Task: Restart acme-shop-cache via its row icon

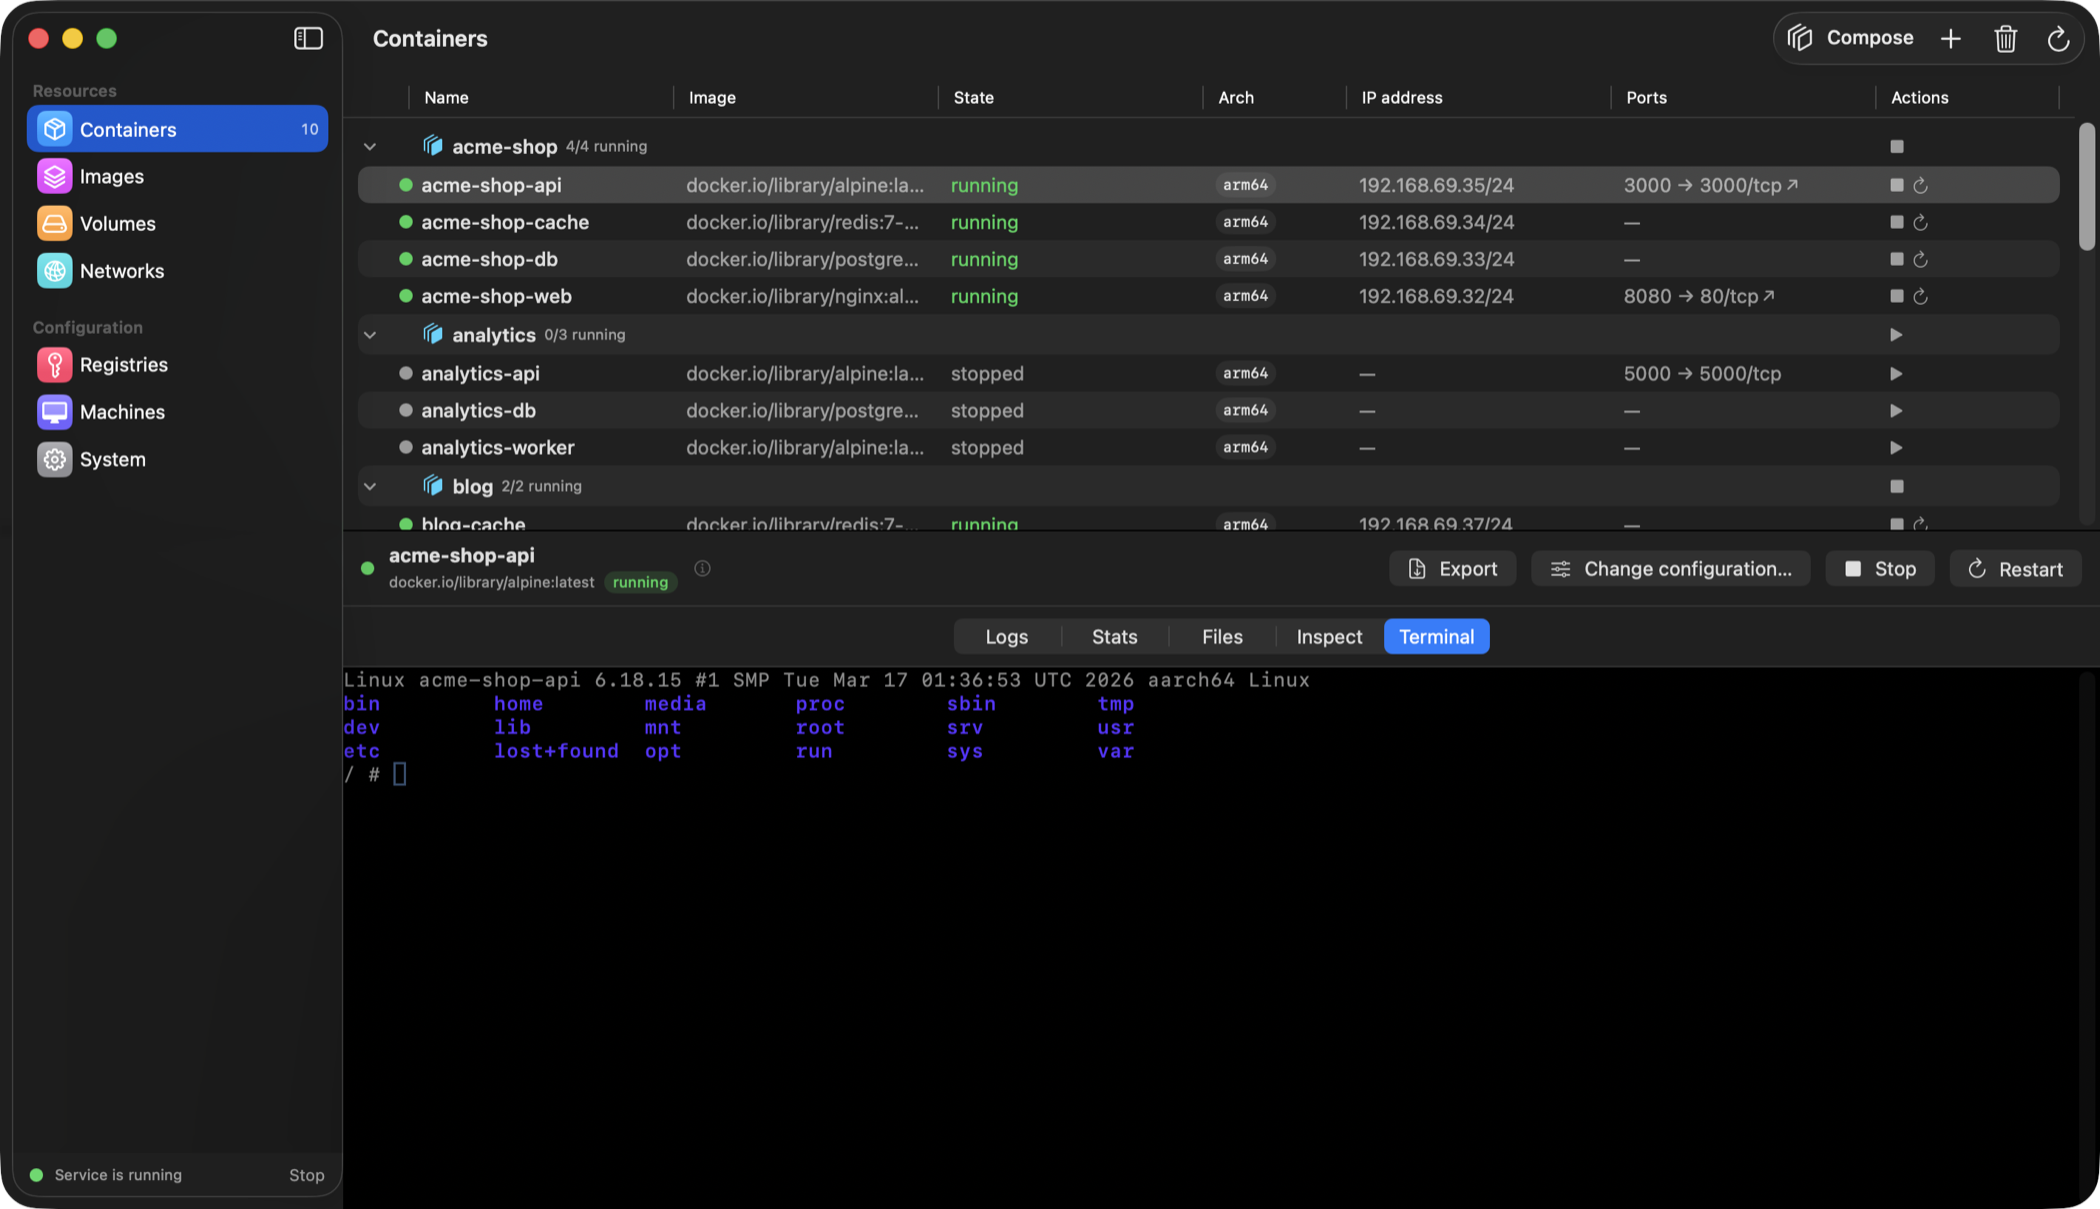Action: pyautogui.click(x=1920, y=222)
